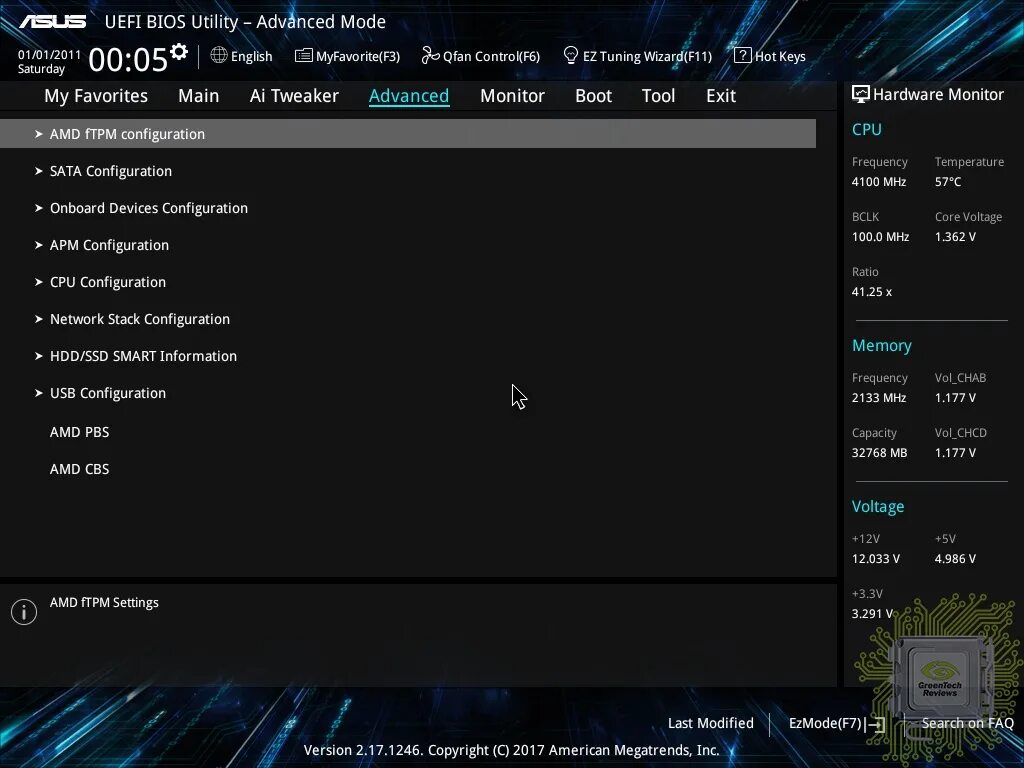Viewport: 1024px width, 768px height.
Task: Open Network Stack Configuration
Action: pos(140,319)
